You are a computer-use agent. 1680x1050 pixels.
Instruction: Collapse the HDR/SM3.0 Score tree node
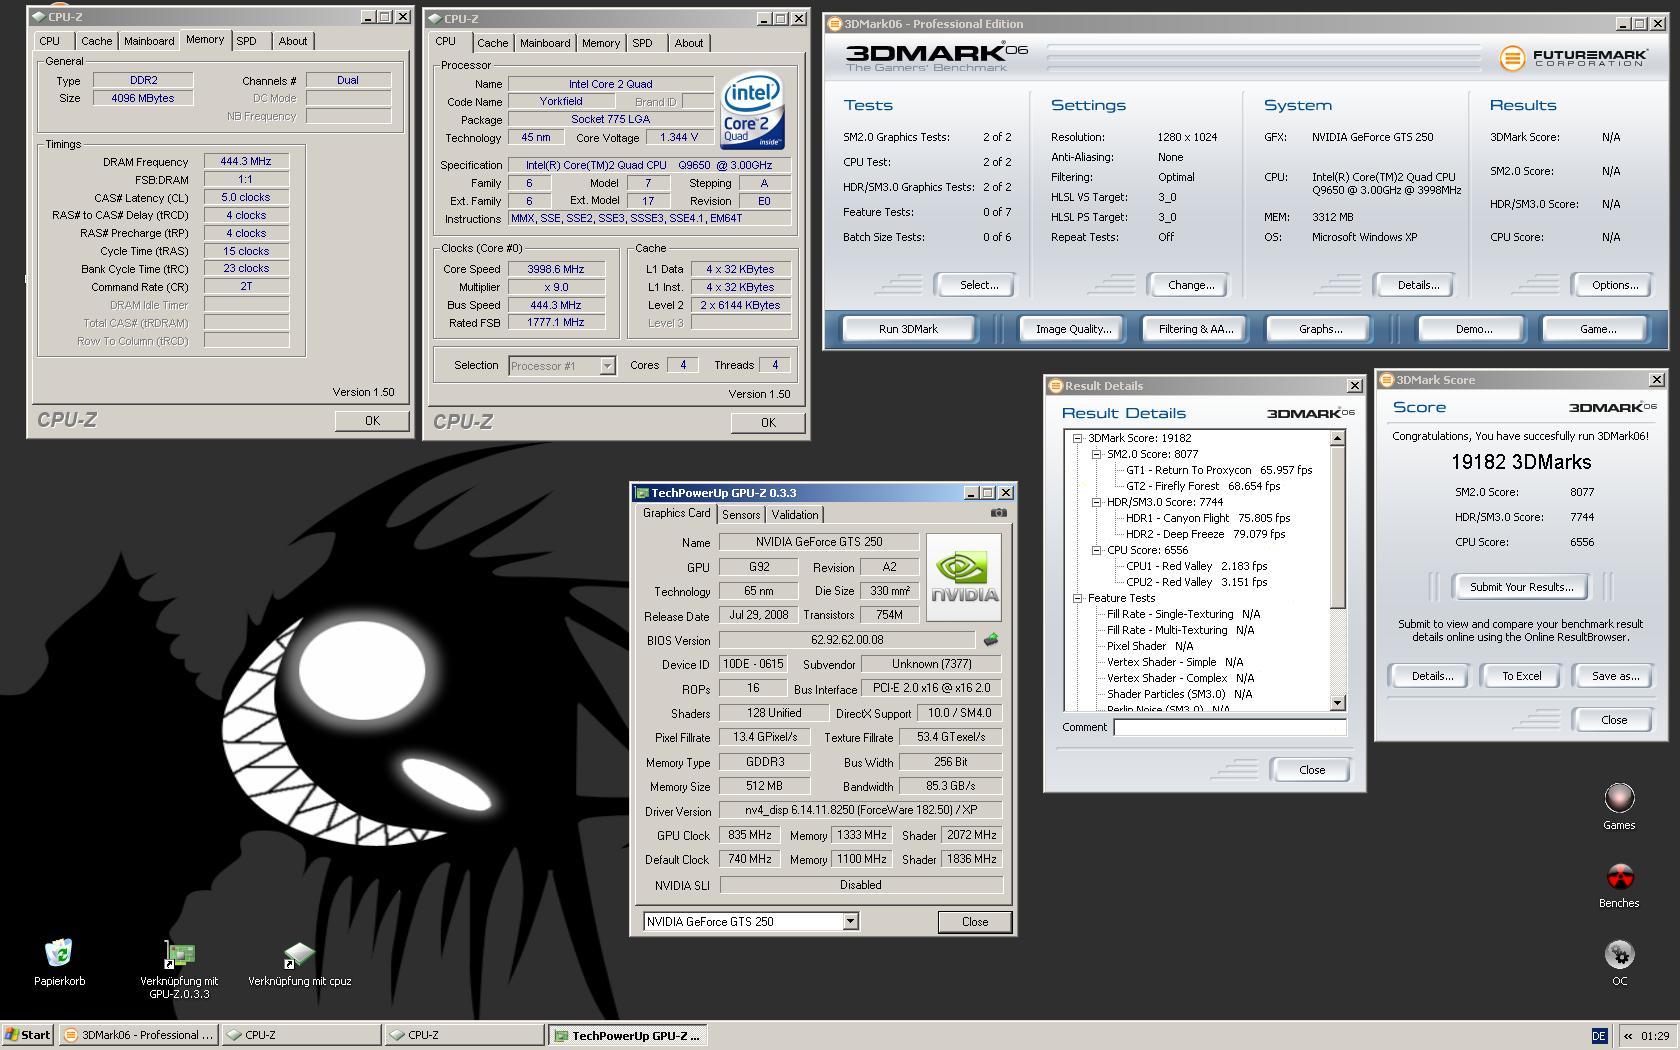(x=1096, y=502)
